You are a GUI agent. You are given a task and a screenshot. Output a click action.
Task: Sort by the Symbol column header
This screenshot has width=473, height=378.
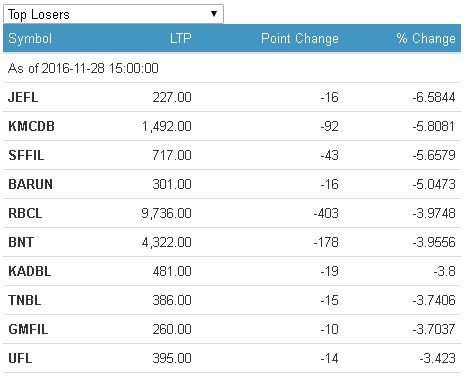coord(30,38)
